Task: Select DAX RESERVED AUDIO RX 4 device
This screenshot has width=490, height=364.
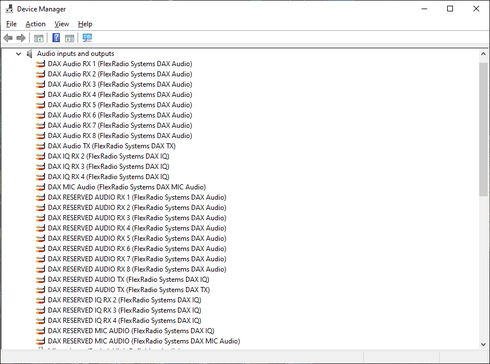Action: (x=137, y=228)
